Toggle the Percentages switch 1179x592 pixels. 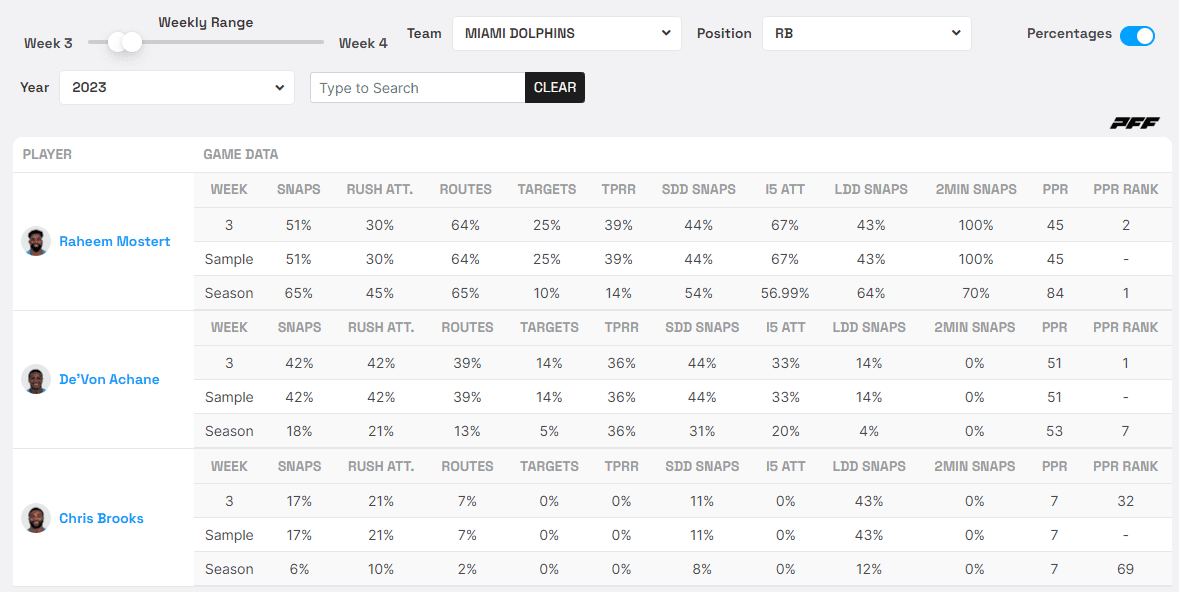coord(1137,35)
